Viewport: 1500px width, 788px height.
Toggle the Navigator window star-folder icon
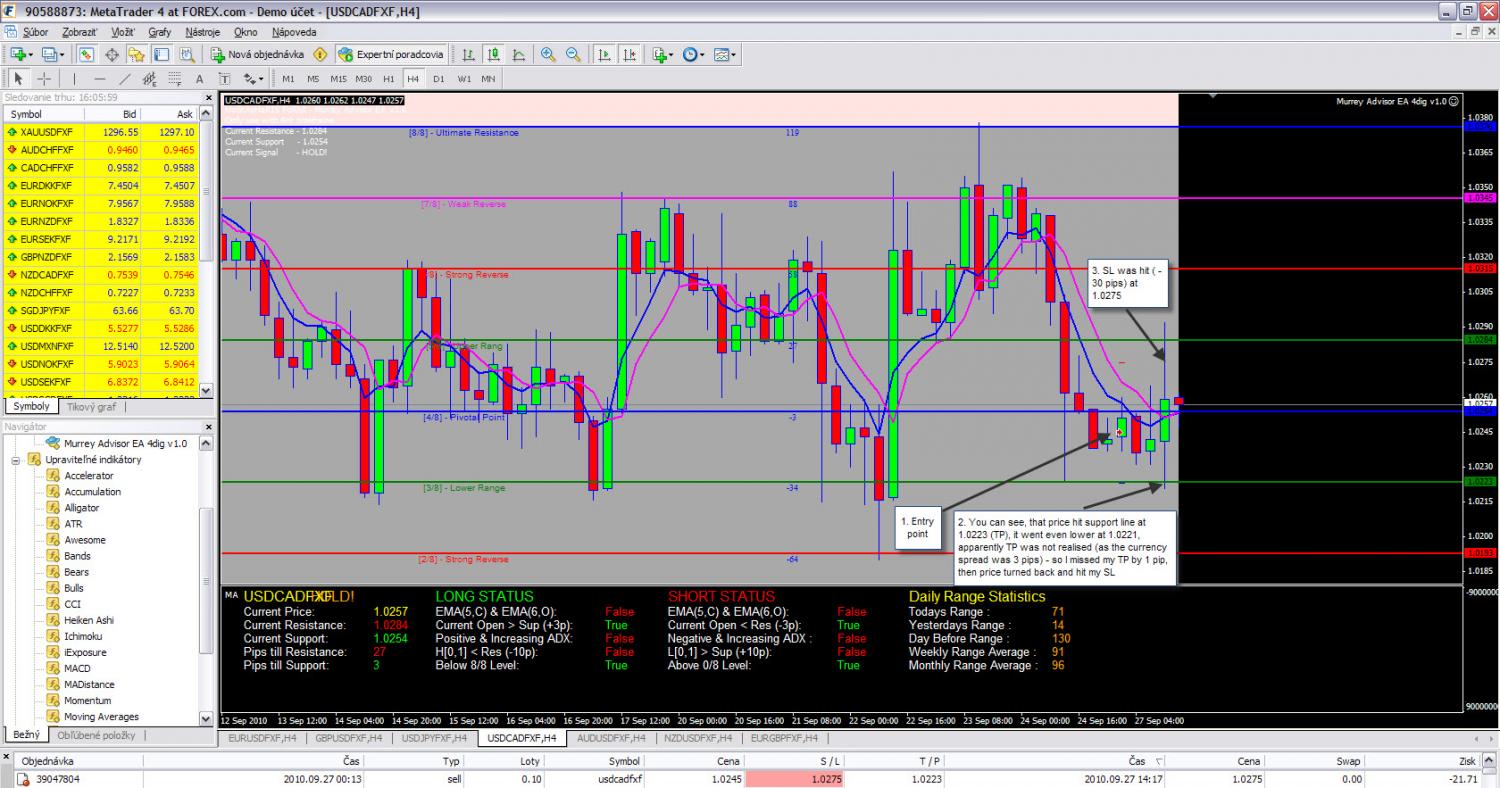point(137,54)
